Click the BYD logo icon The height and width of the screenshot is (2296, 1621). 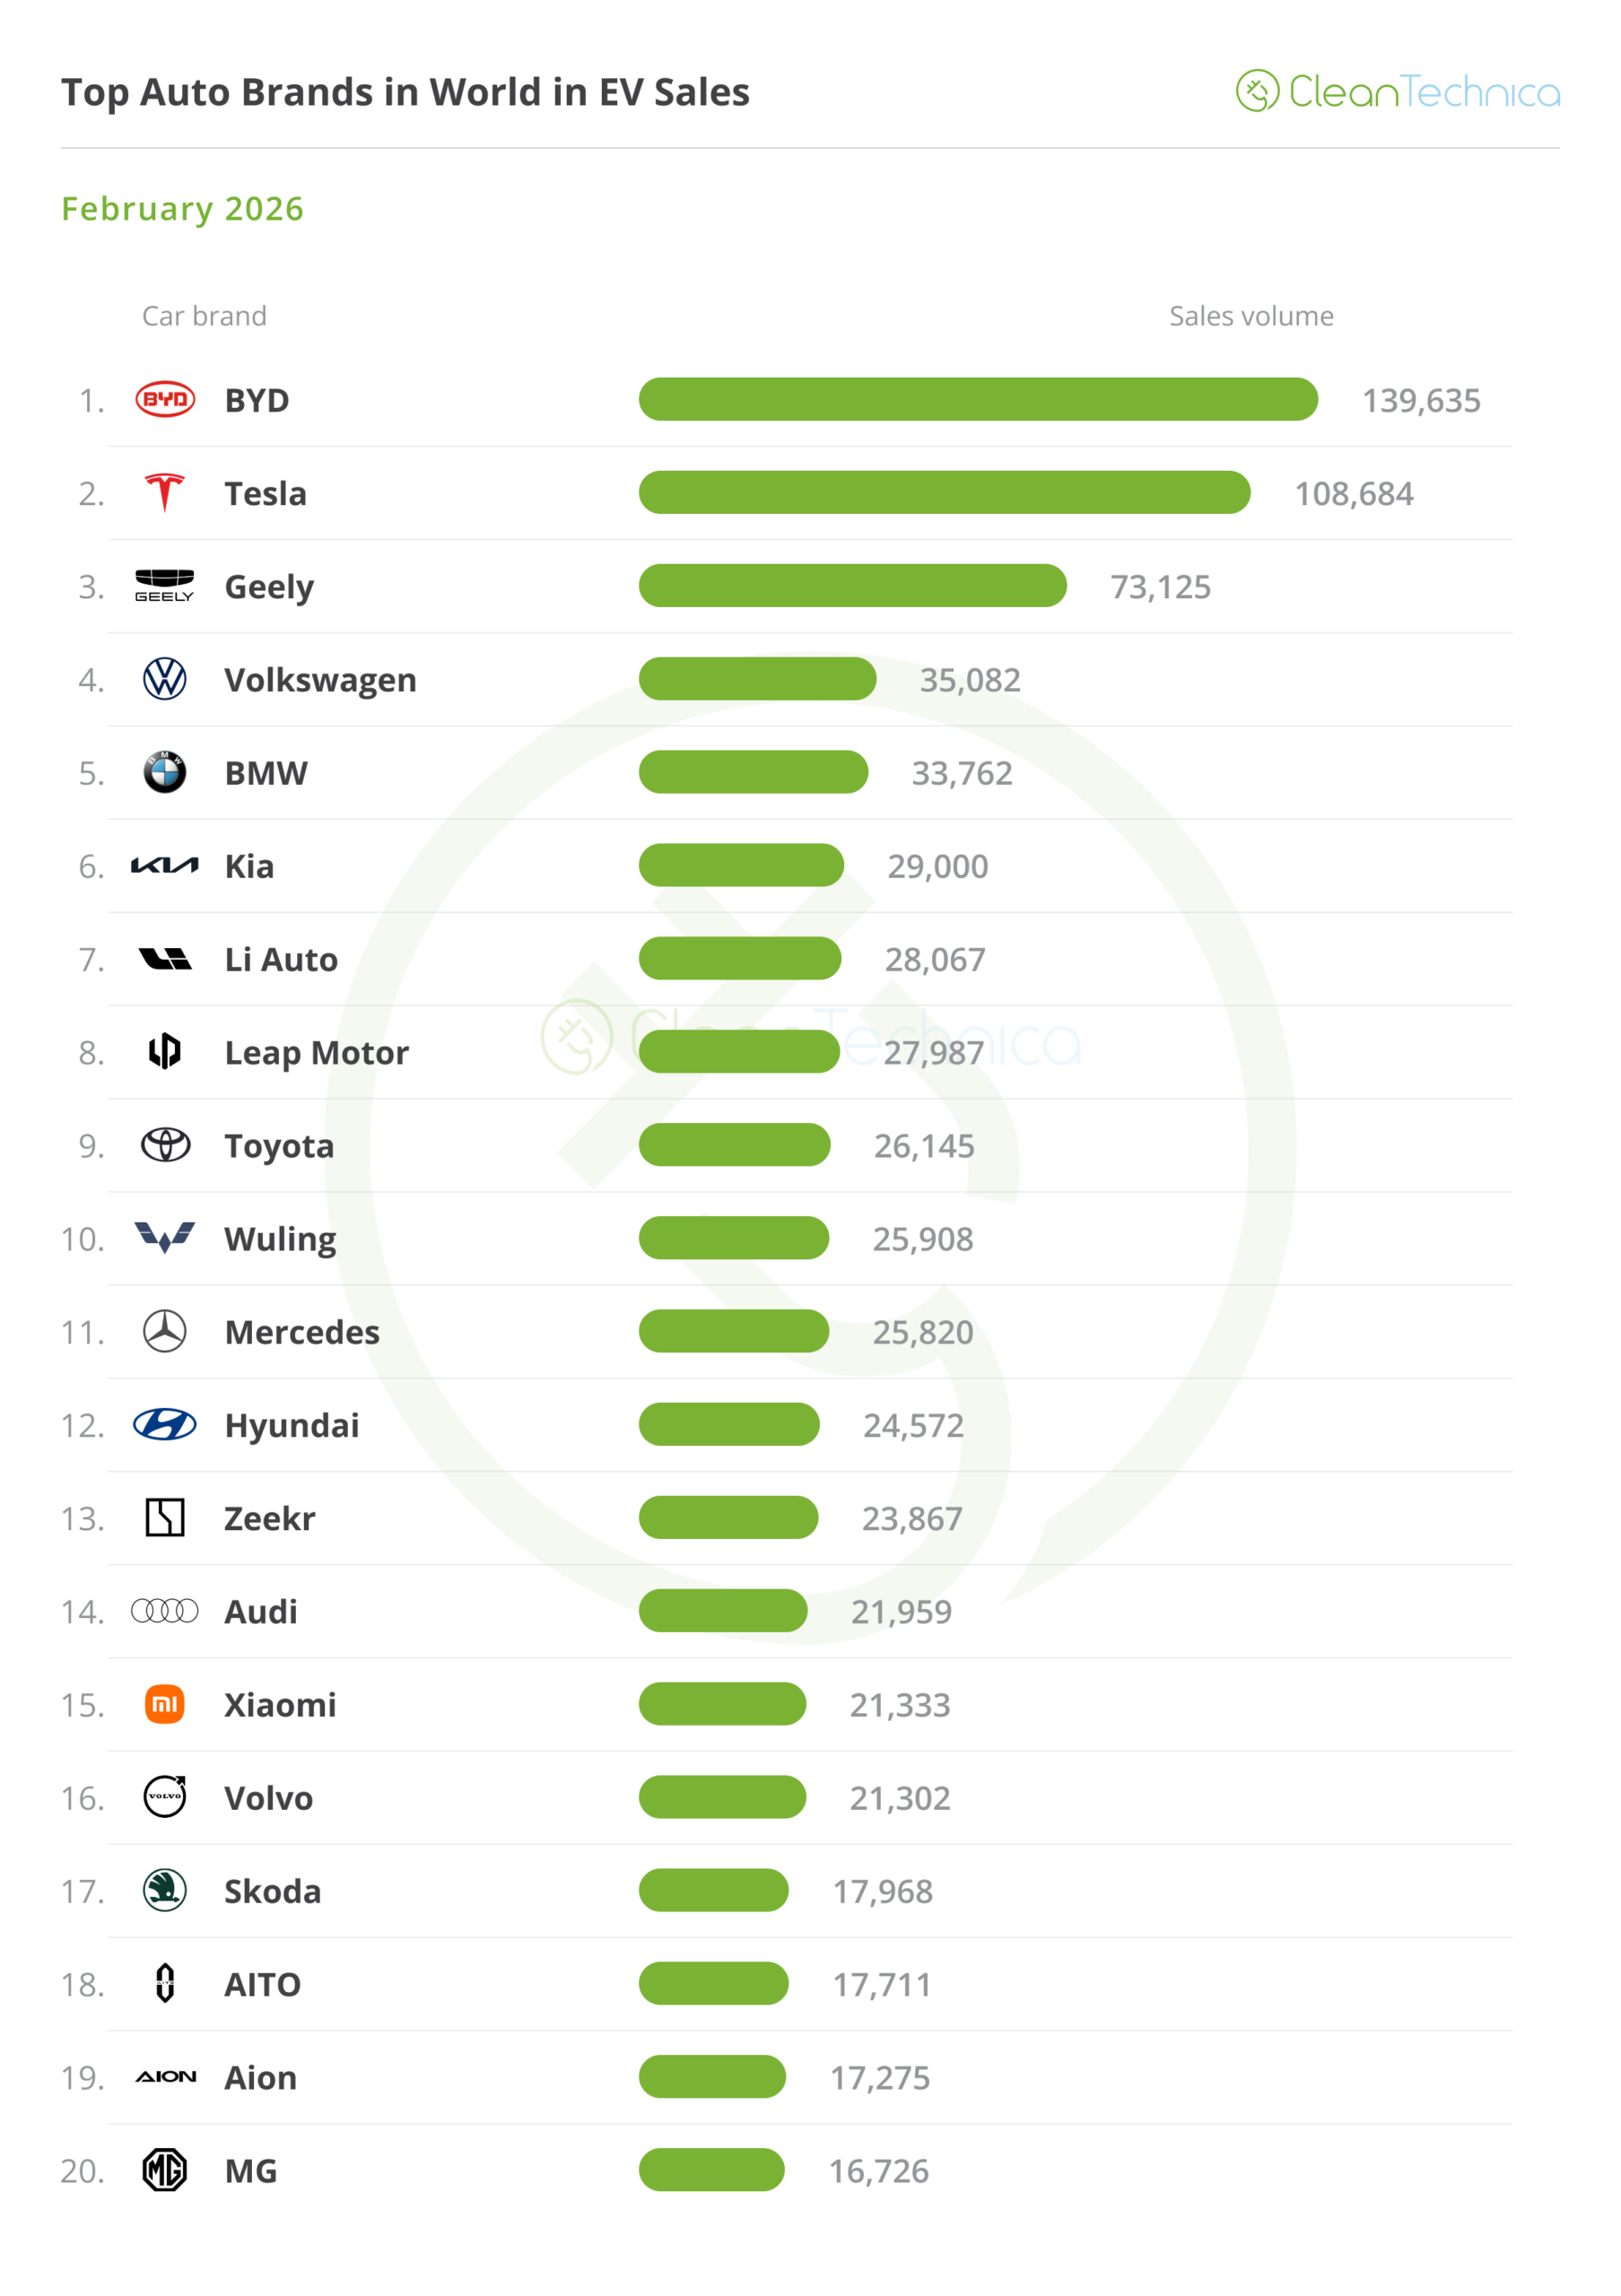click(x=165, y=400)
